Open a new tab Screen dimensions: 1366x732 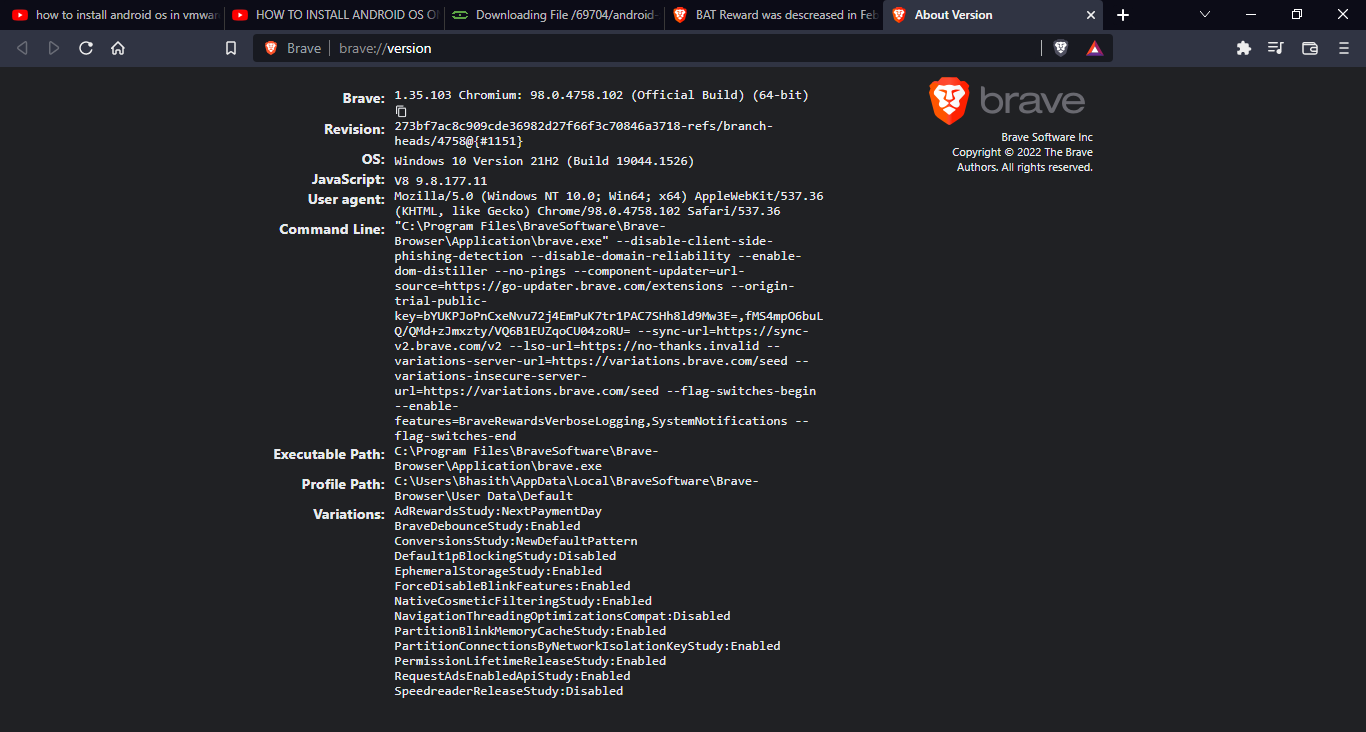tap(1123, 15)
